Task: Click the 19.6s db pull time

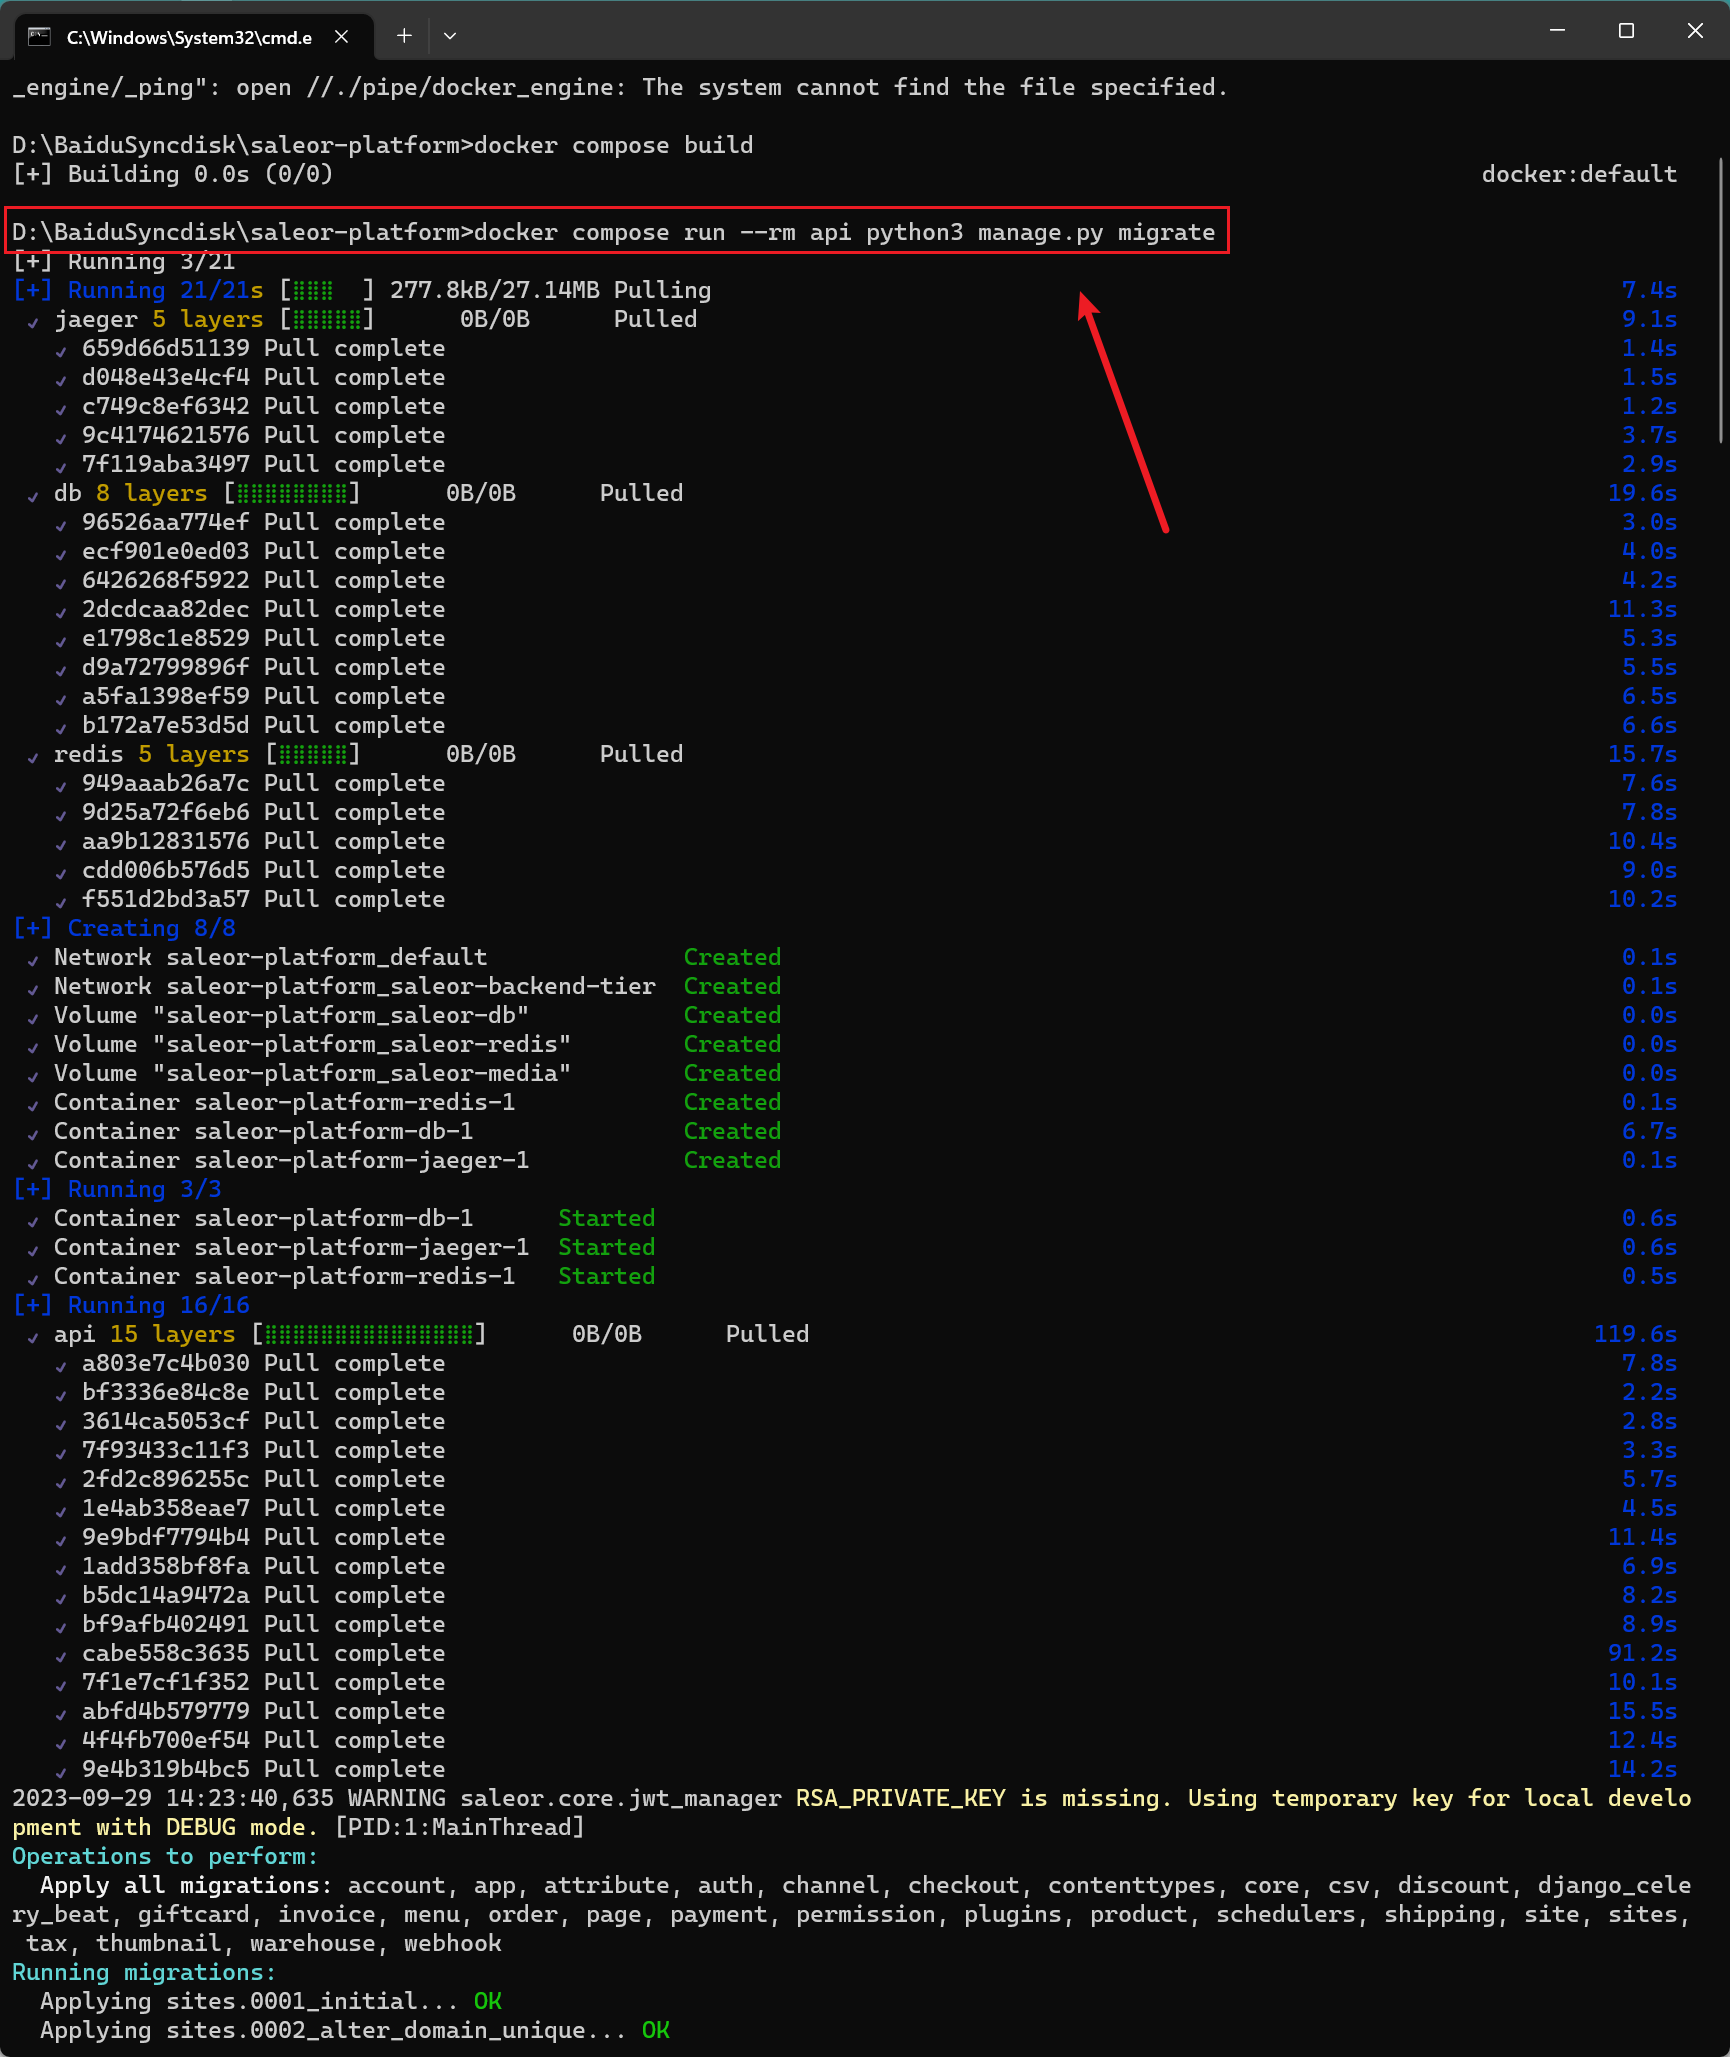Action: [1642, 493]
